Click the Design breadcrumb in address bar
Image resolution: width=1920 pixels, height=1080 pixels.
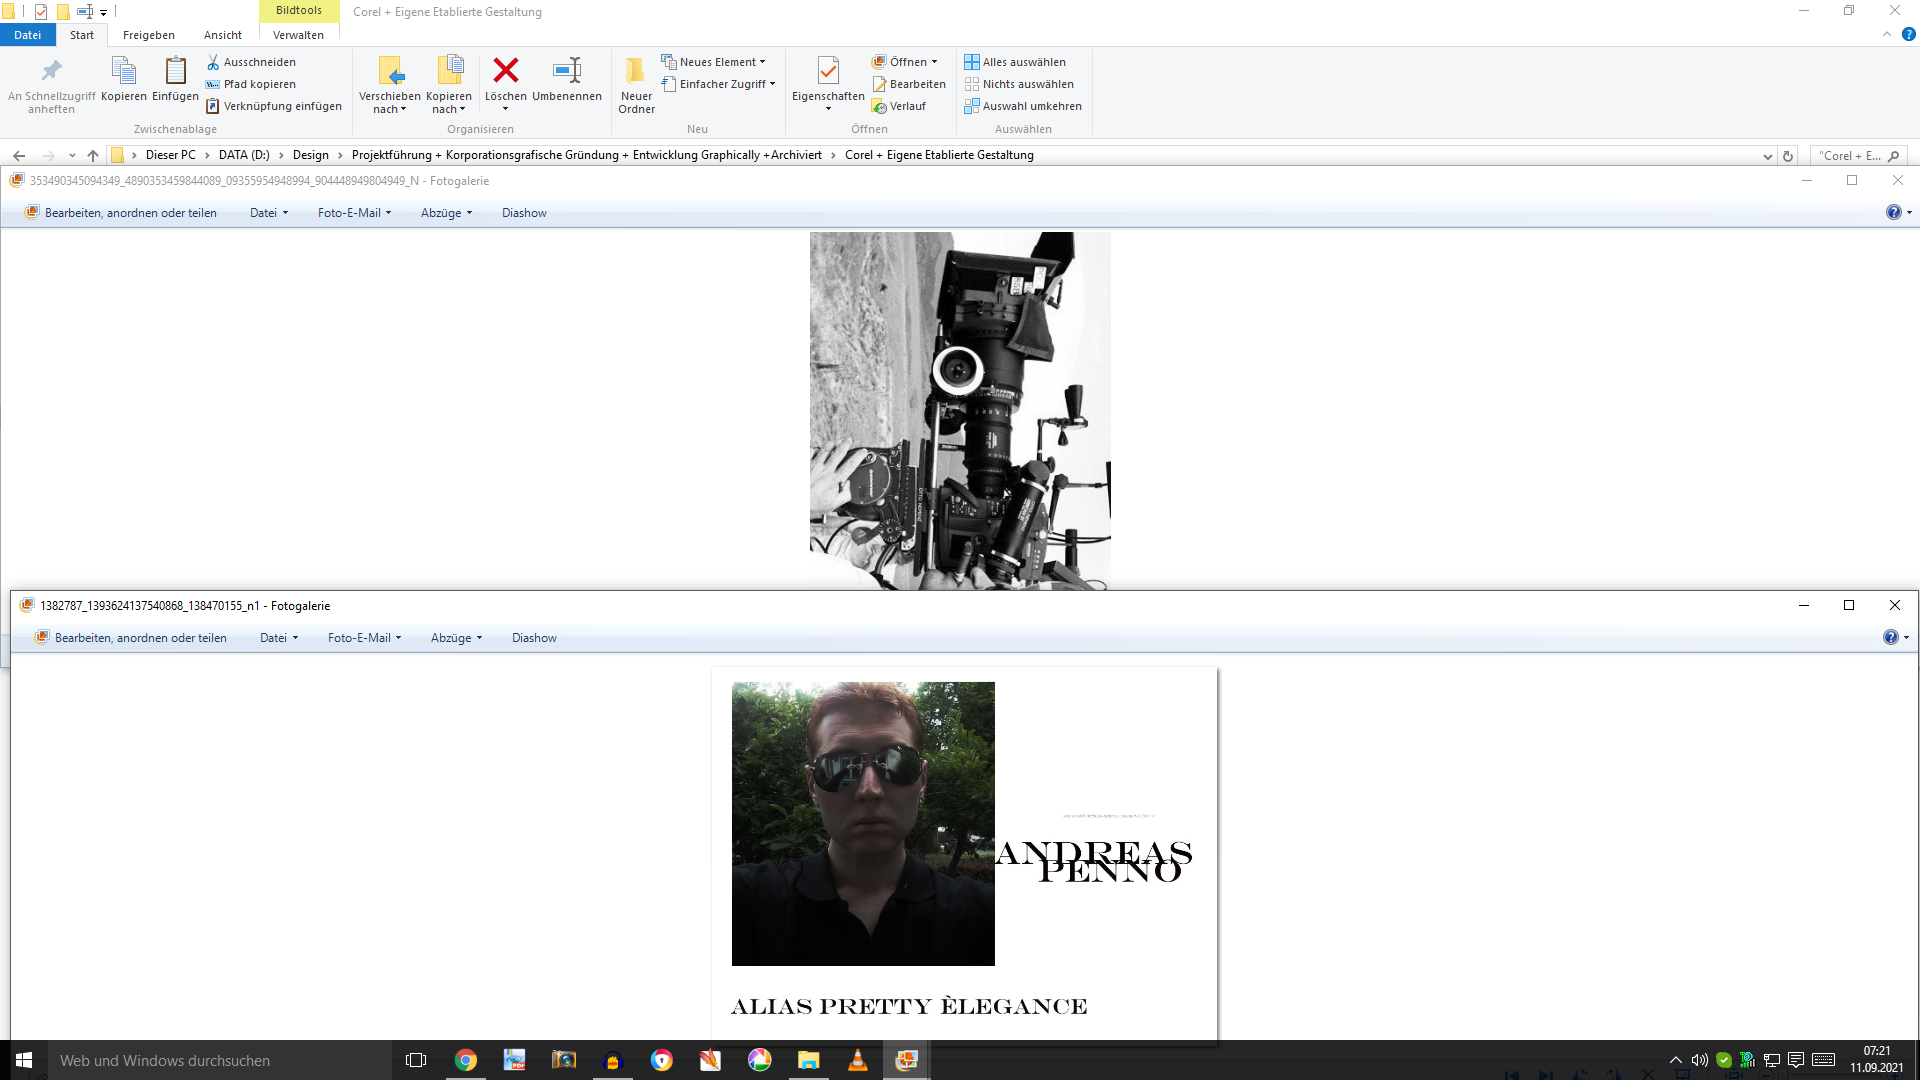pos(311,155)
